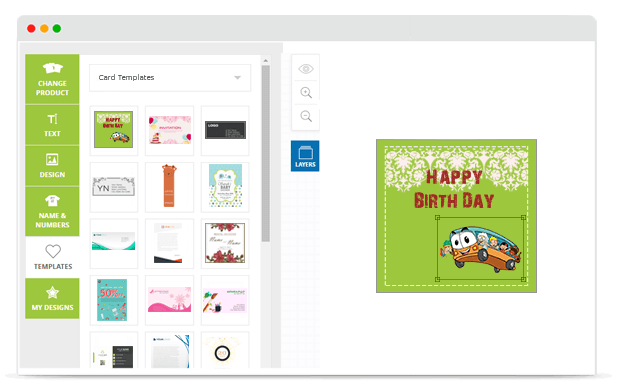Click the green maximize window button

point(57,28)
